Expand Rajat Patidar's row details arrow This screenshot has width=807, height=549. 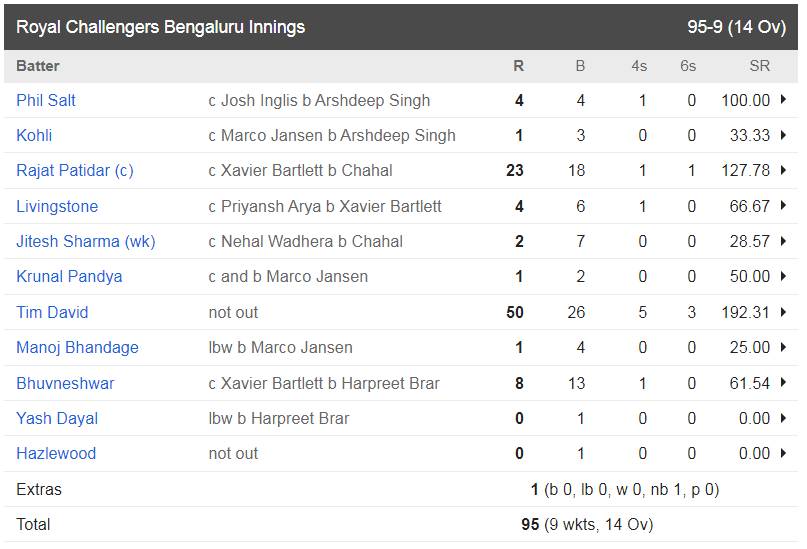pyautogui.click(x=783, y=170)
